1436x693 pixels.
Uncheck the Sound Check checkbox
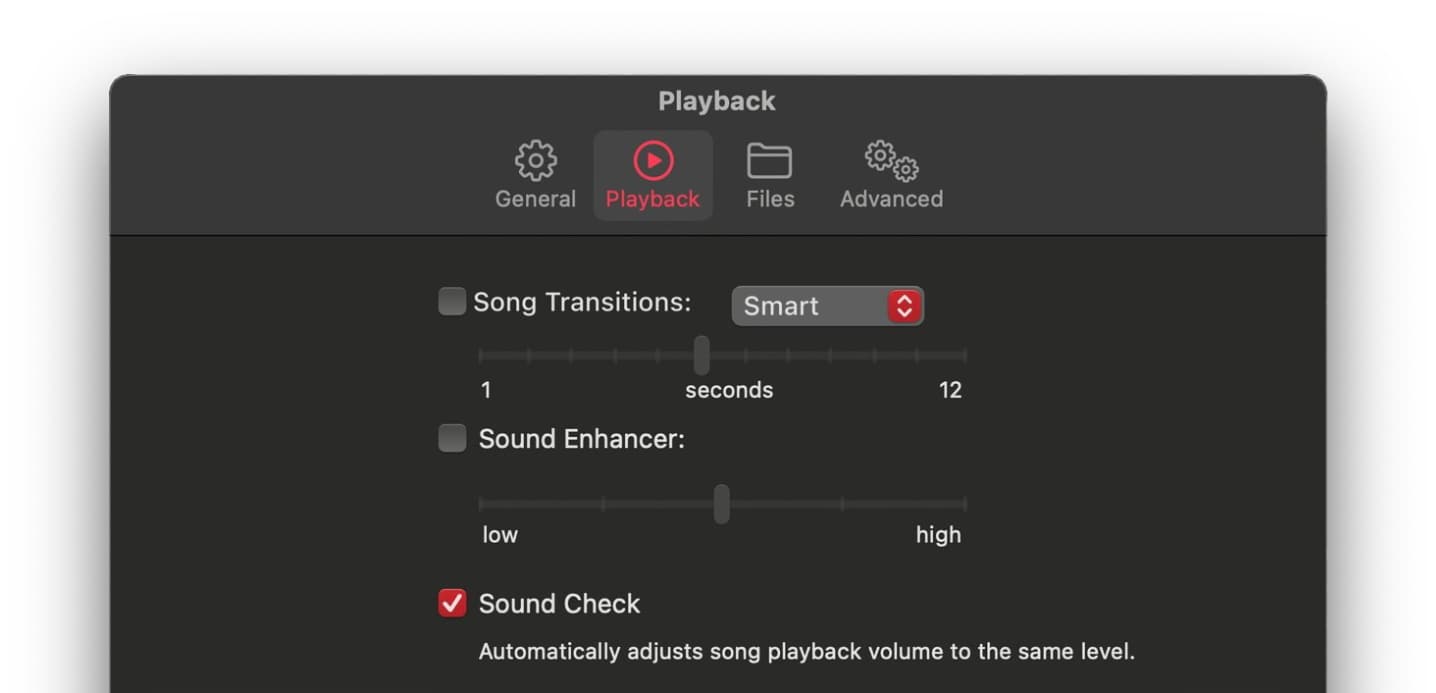(452, 603)
